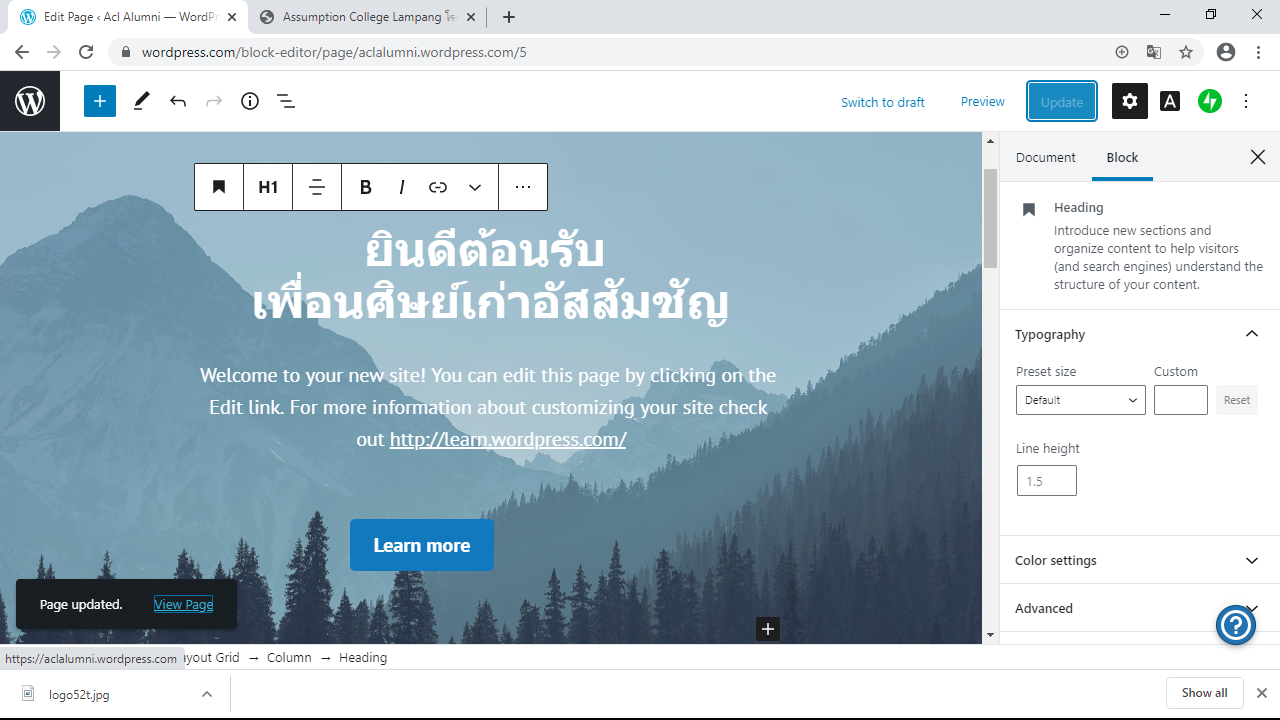Open more options vertical dots menu

point(1246,101)
